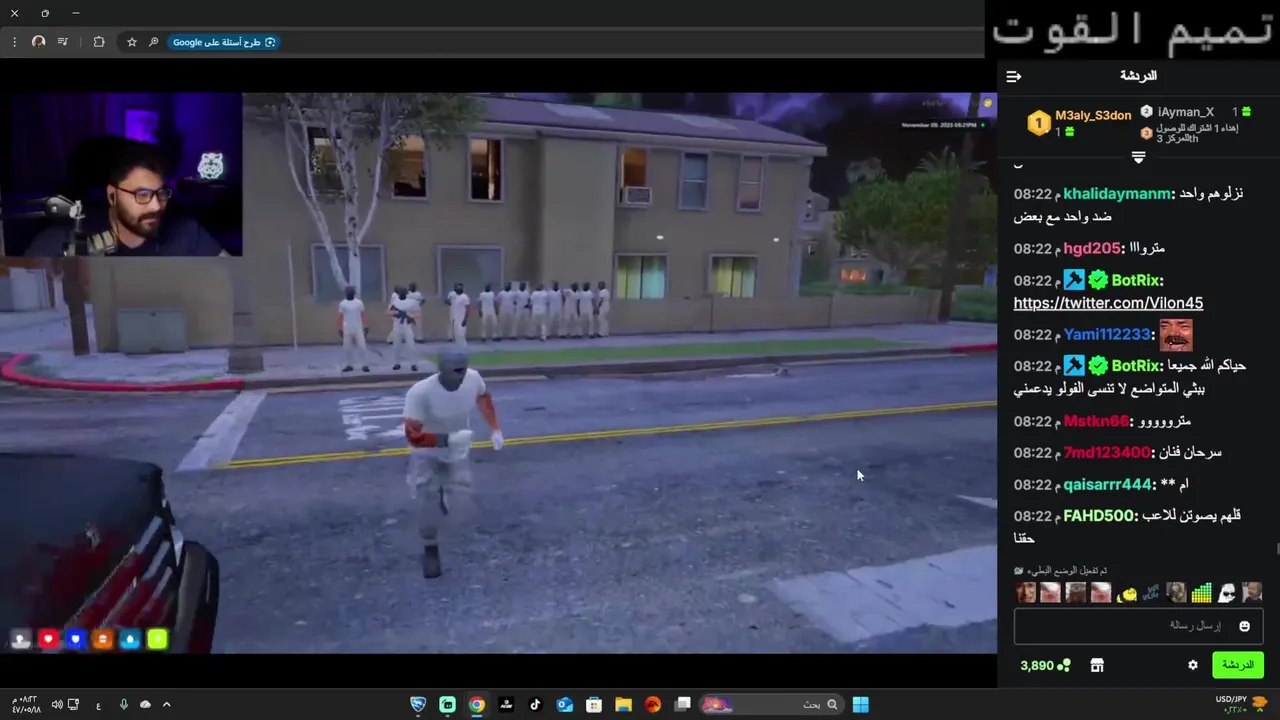Collapse chat with the panel toggle icon
The height and width of the screenshot is (720, 1280).
click(1013, 76)
